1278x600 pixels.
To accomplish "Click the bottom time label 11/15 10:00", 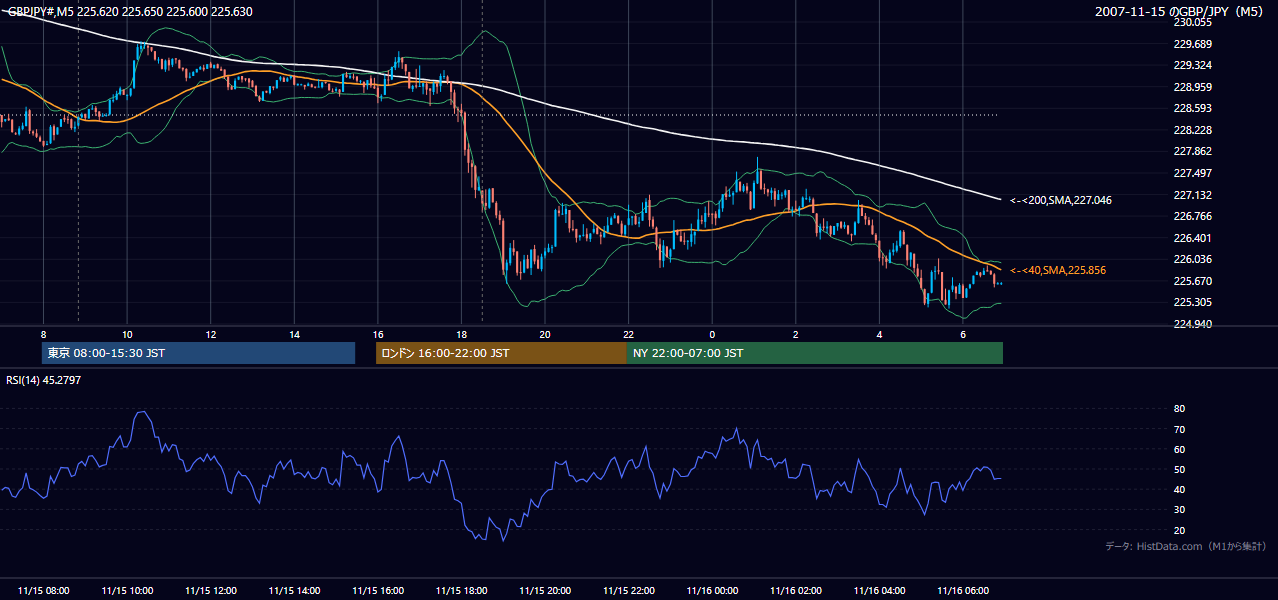I will pos(128,591).
